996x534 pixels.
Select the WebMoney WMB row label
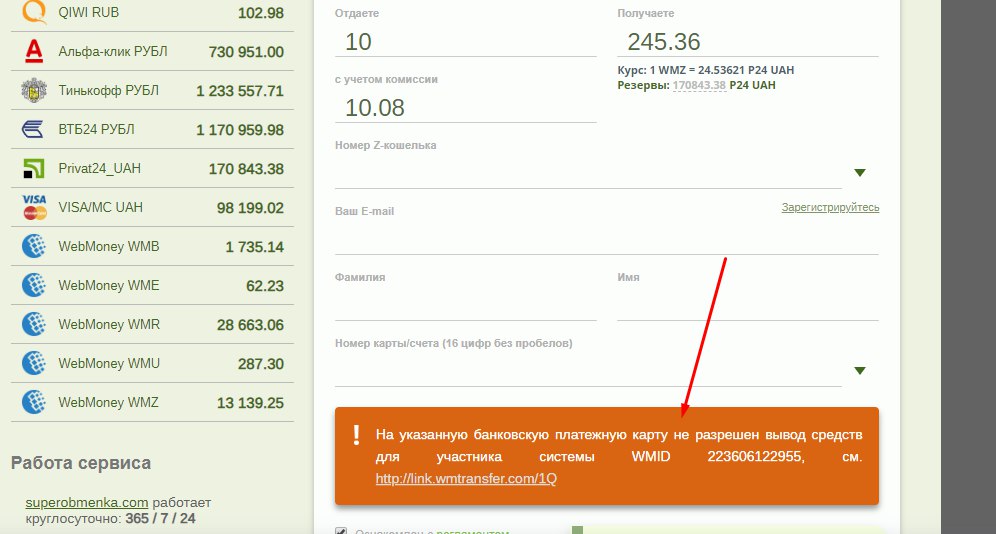109,246
